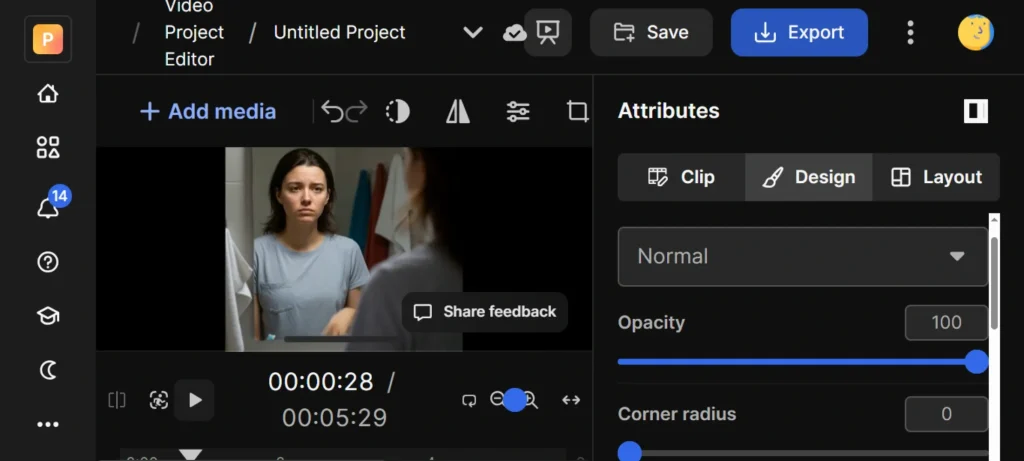Click the opacity half-circle toolbar icon

pos(398,111)
